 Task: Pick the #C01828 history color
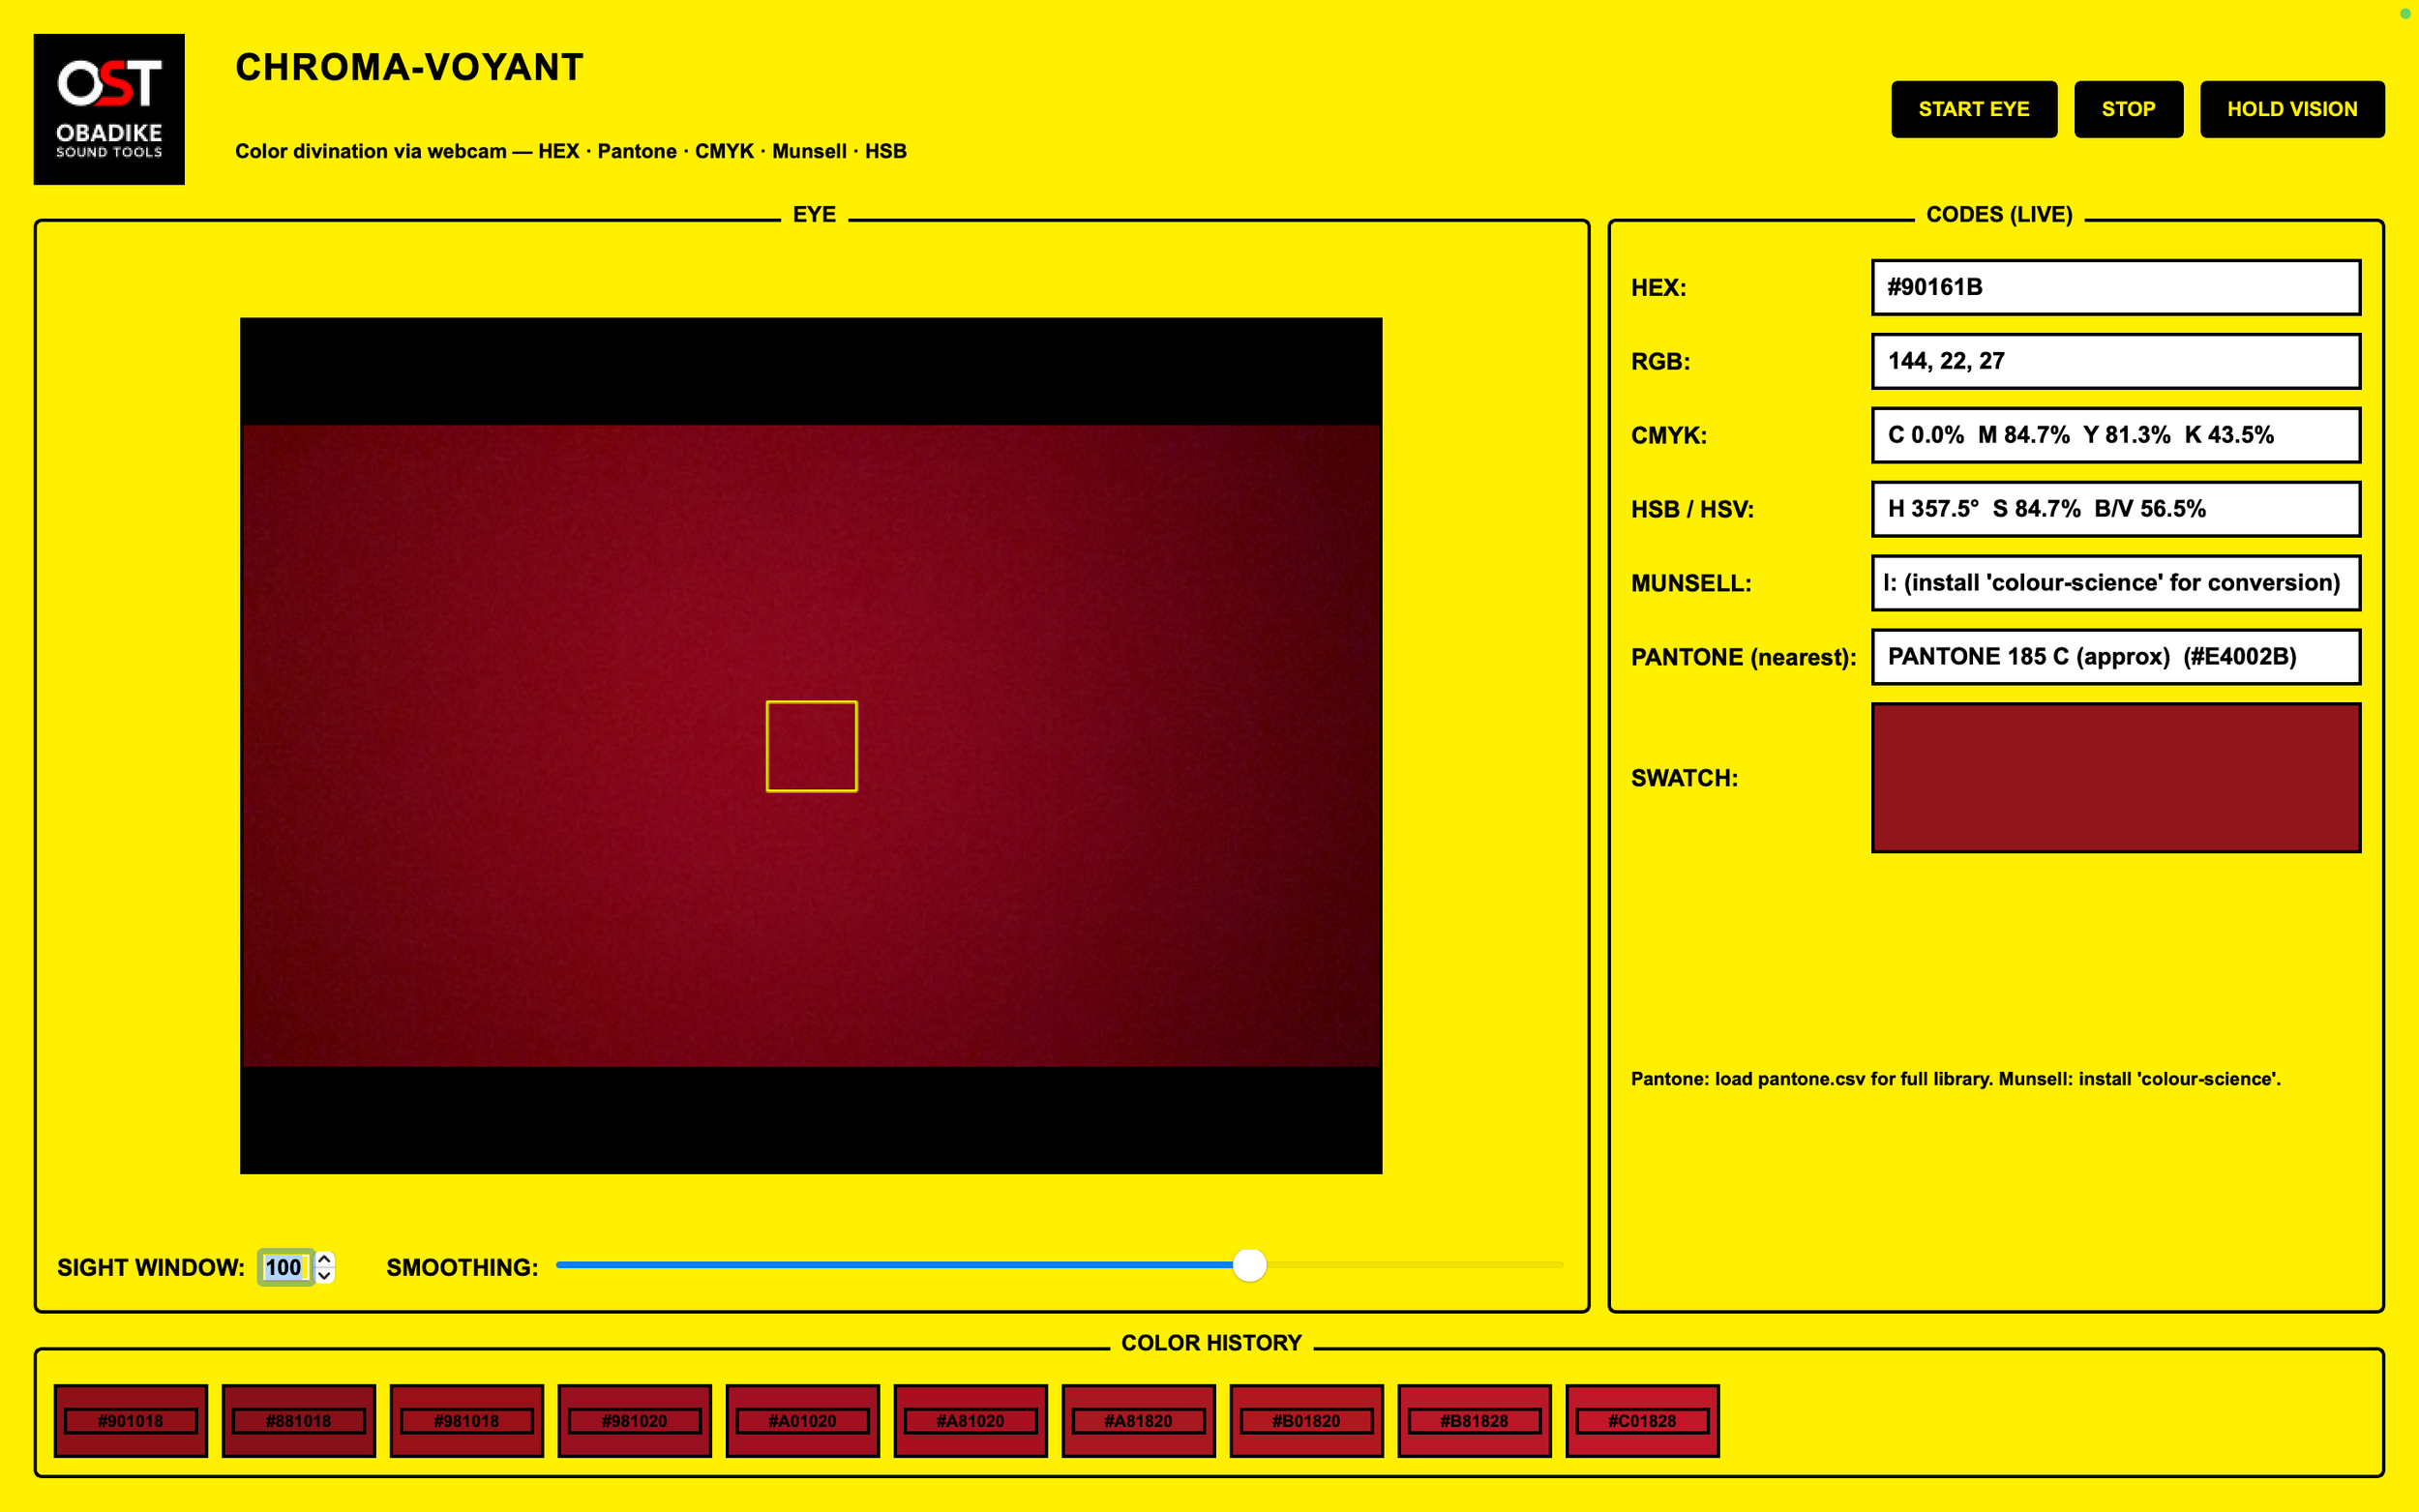1642,1420
